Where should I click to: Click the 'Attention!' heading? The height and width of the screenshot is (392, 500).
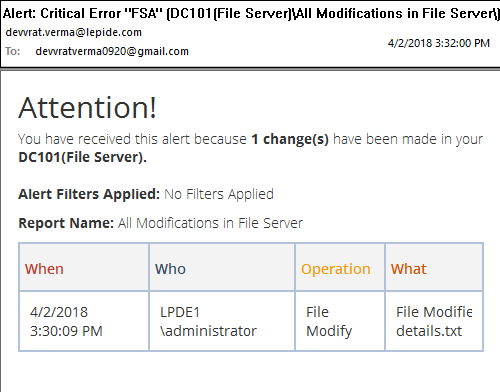(x=87, y=108)
